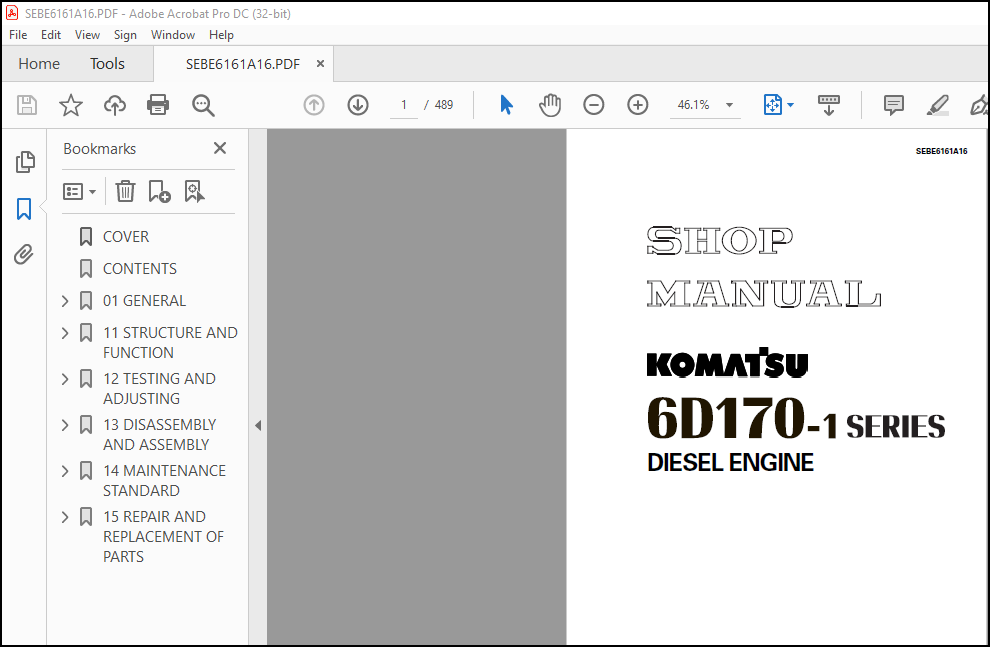Open the Edit menu
Screen dimensions: 990x647
click(x=51, y=35)
